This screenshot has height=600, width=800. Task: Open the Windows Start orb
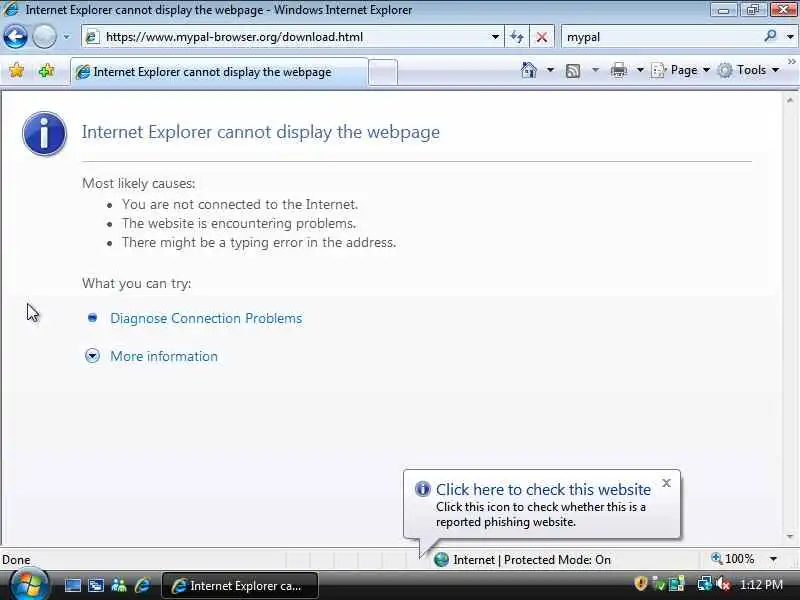[29, 585]
